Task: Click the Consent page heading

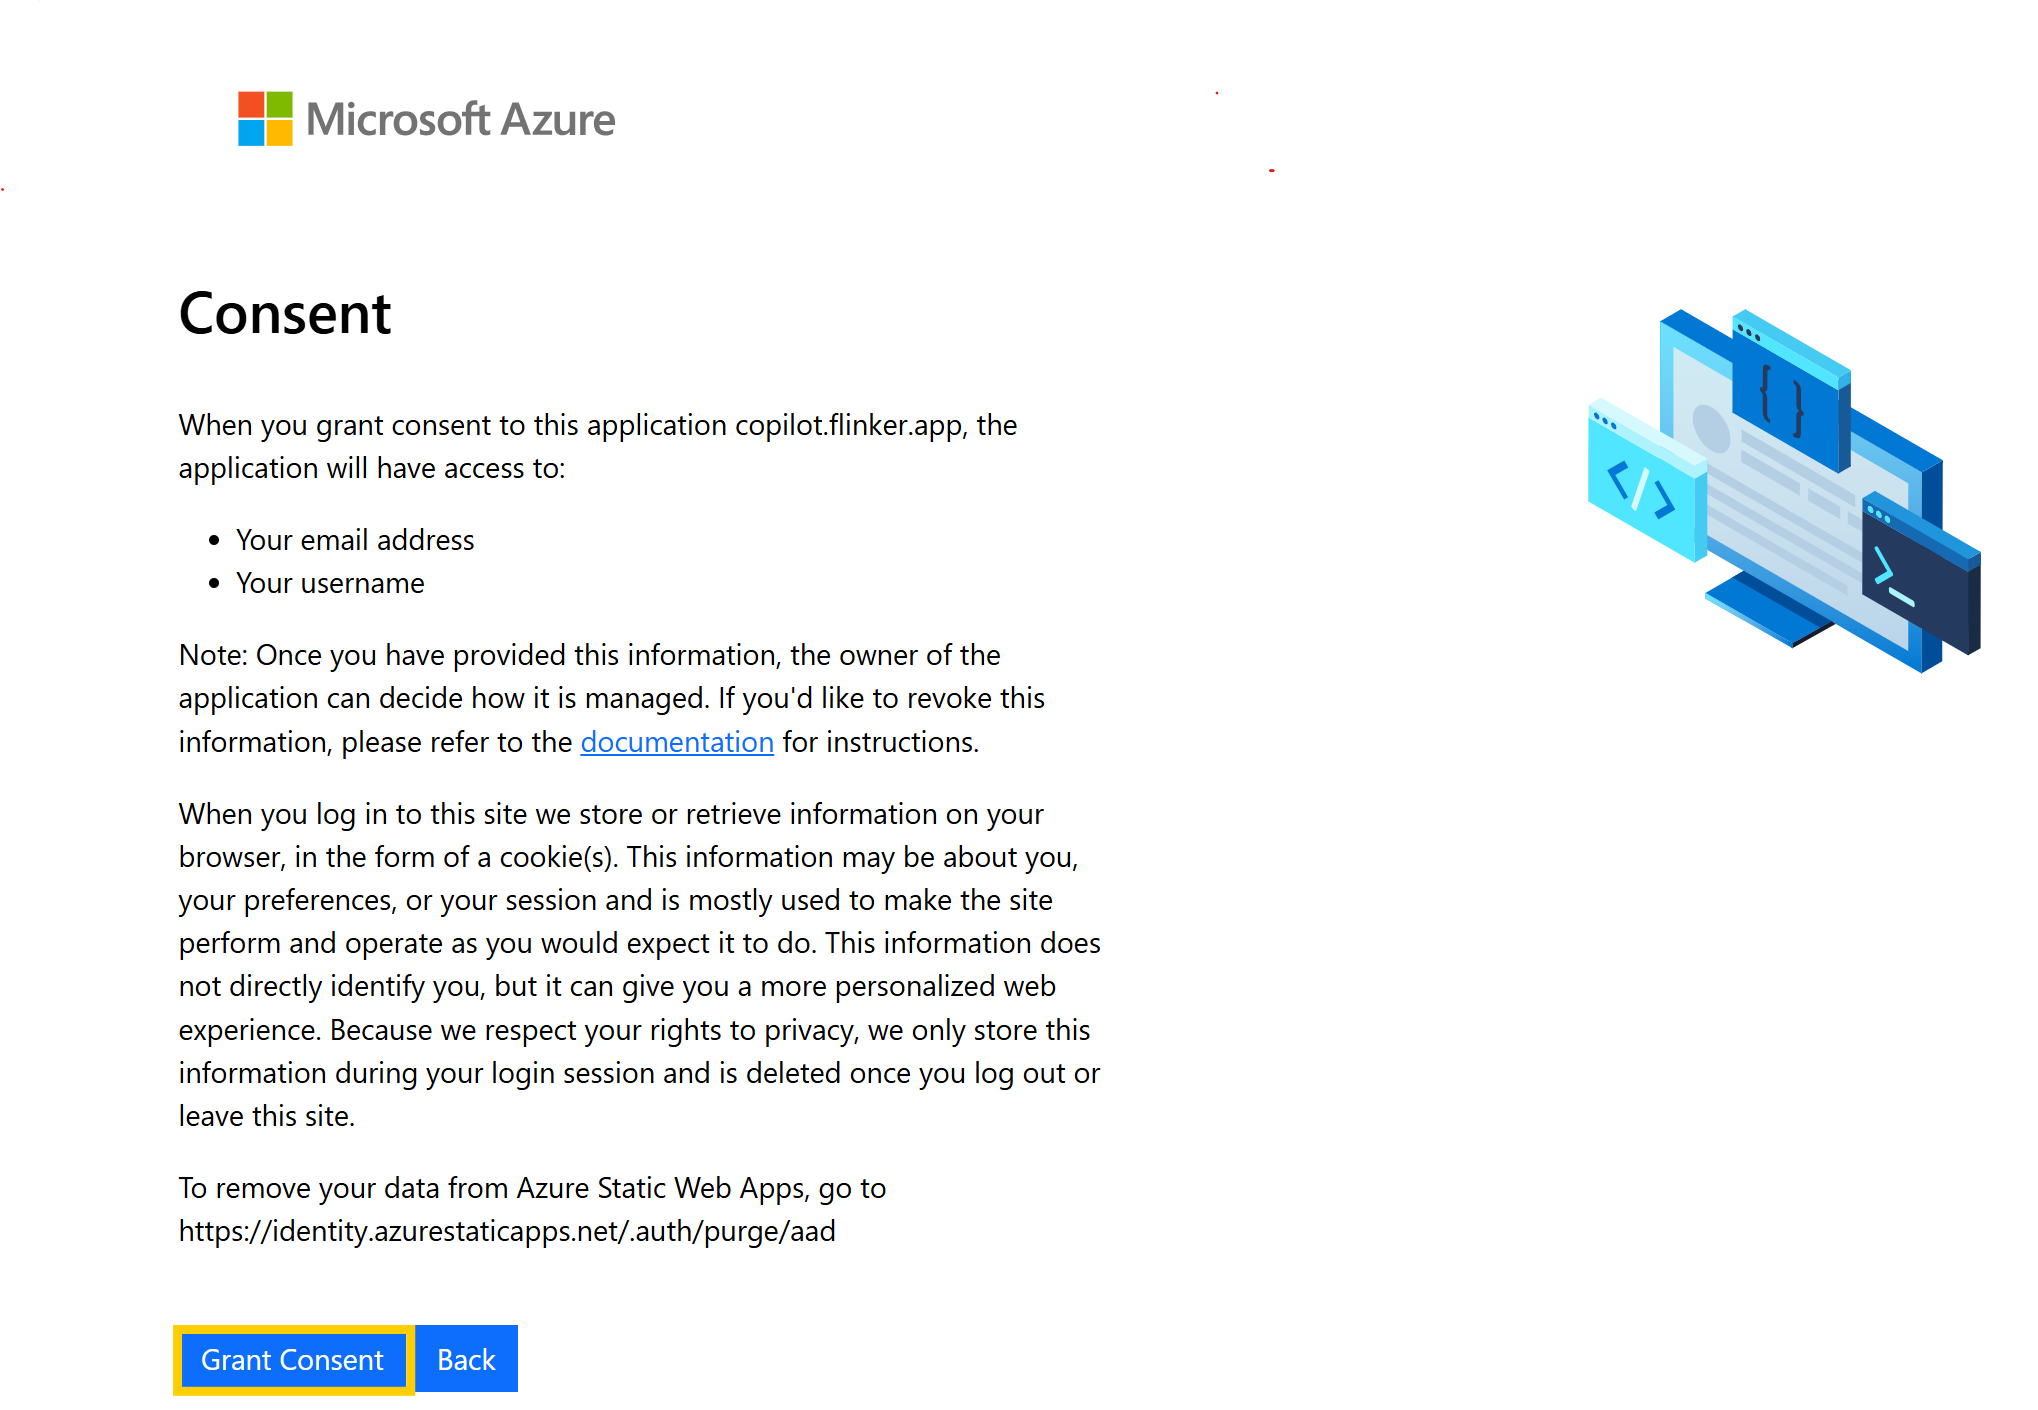Action: [x=285, y=314]
